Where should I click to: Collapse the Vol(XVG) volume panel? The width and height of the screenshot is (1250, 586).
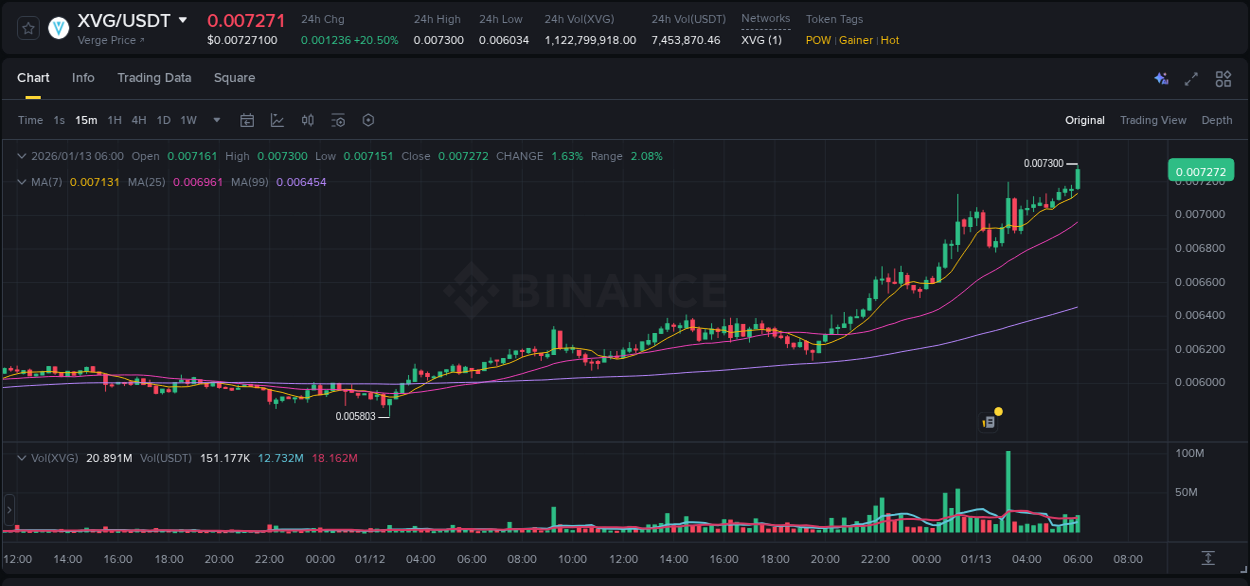point(22,457)
